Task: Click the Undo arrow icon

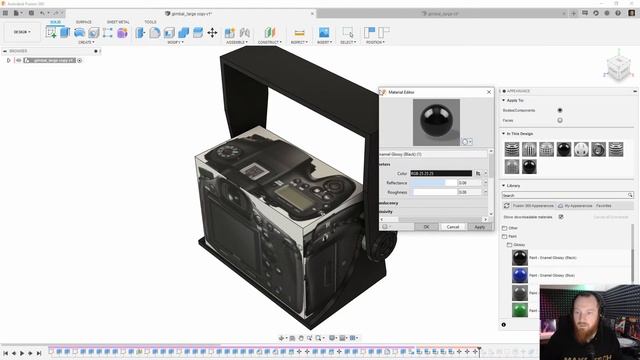Action: (x=42, y=13)
